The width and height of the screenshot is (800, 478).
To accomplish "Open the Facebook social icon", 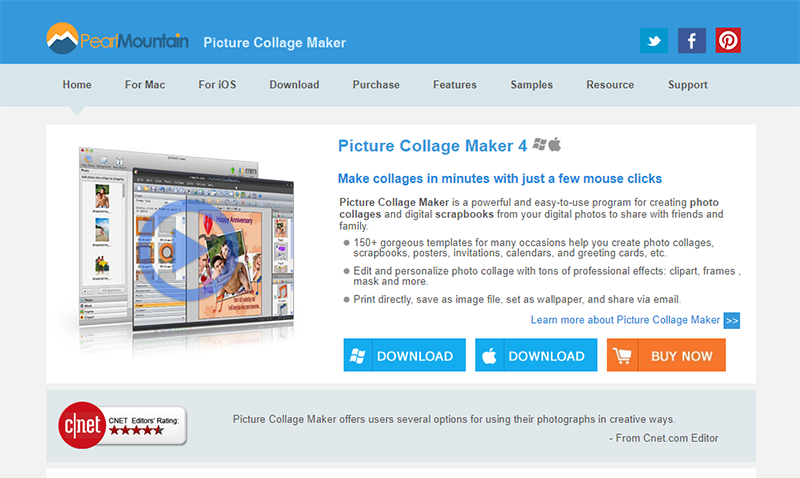I will click(691, 41).
